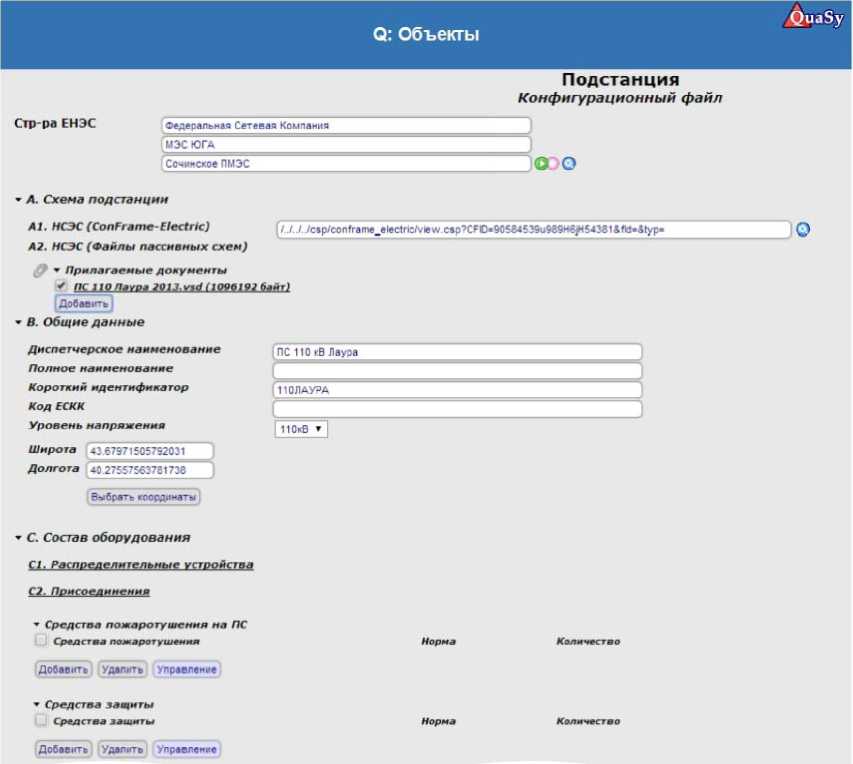Click Управление in Средства защиты section
Viewport: 853px width, 764px height.
[x=187, y=749]
